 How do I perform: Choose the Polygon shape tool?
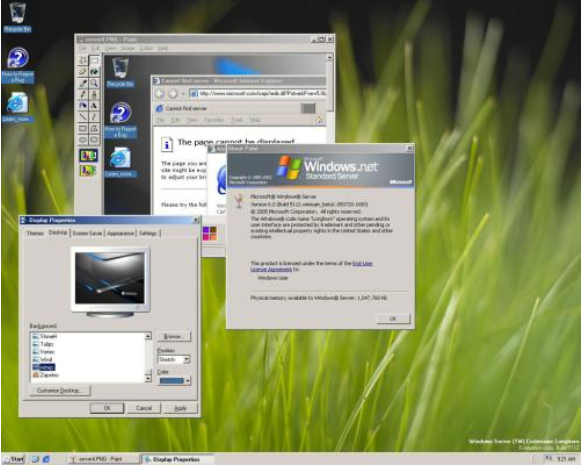coord(94,129)
